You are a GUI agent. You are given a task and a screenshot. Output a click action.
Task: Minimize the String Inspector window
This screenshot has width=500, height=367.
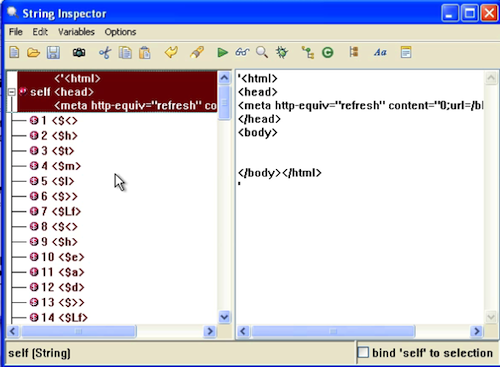coord(450,14)
